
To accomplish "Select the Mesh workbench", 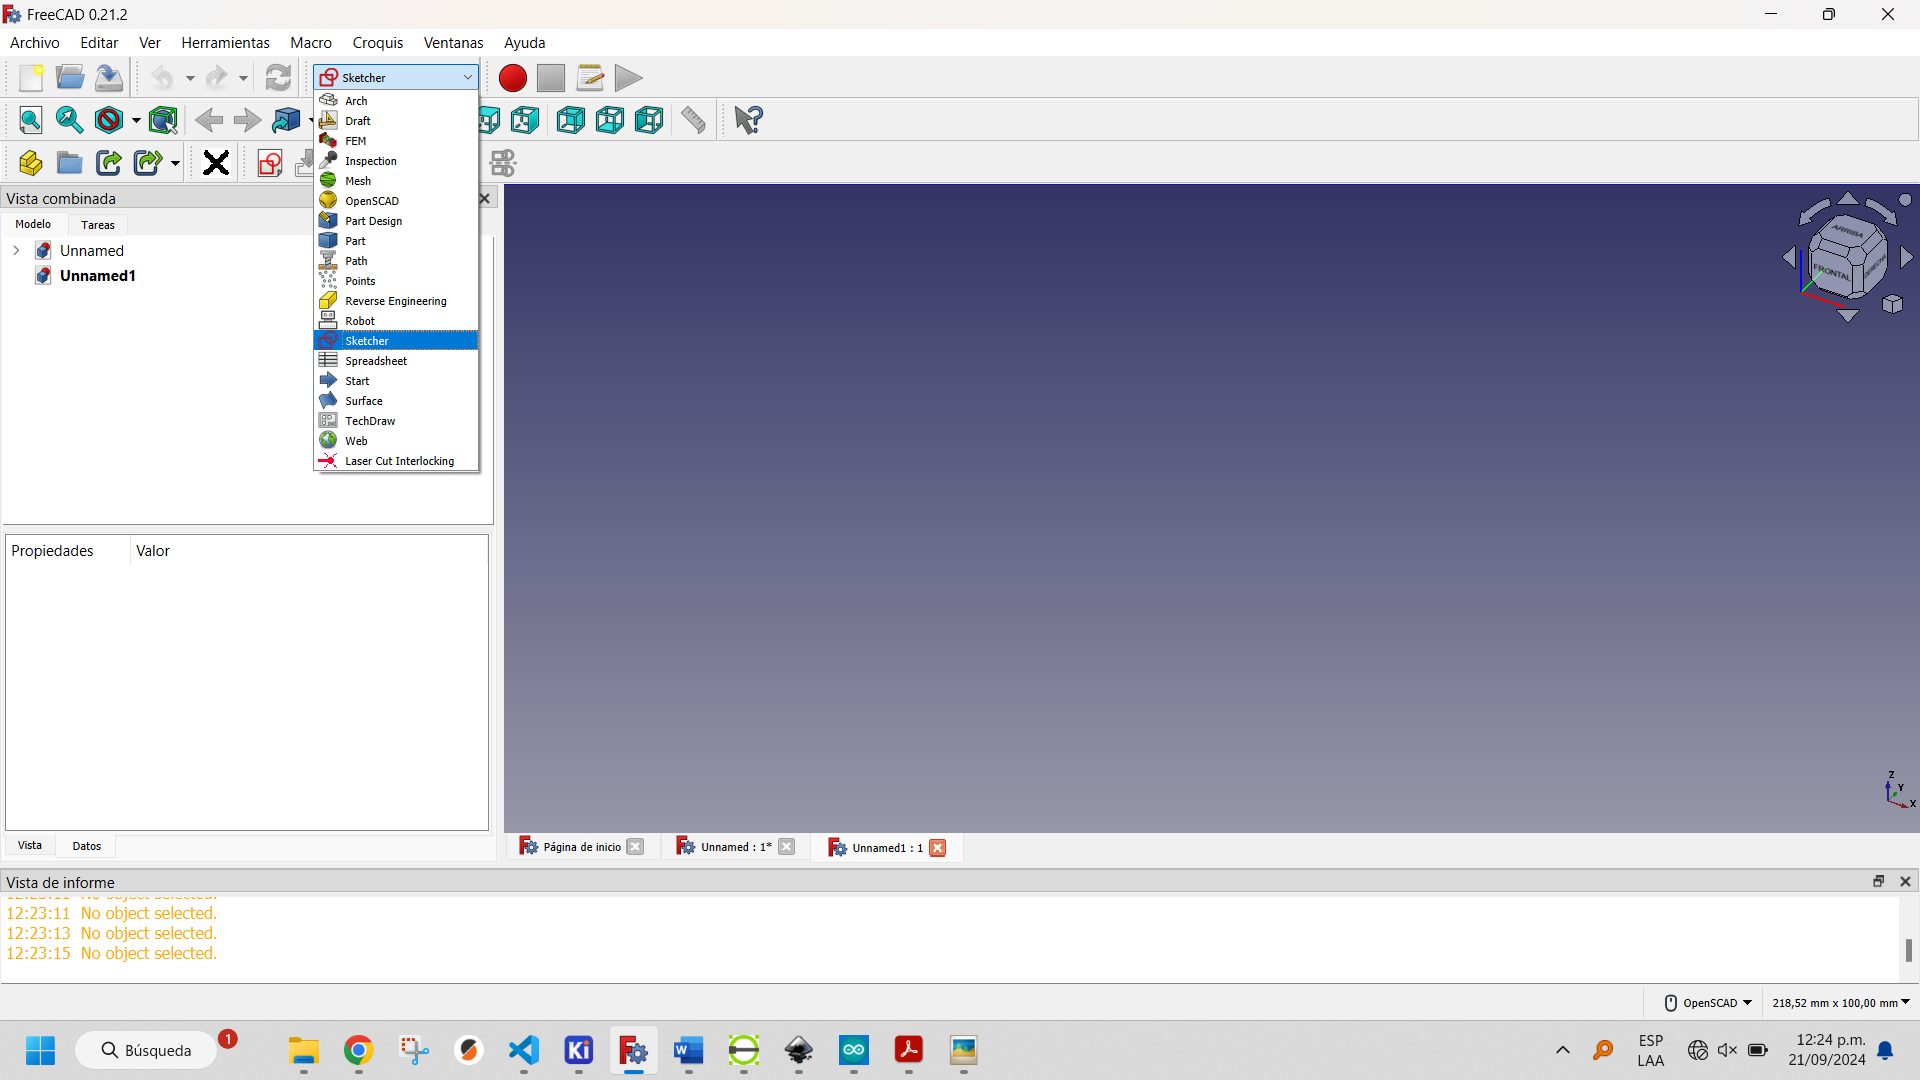I will point(356,181).
